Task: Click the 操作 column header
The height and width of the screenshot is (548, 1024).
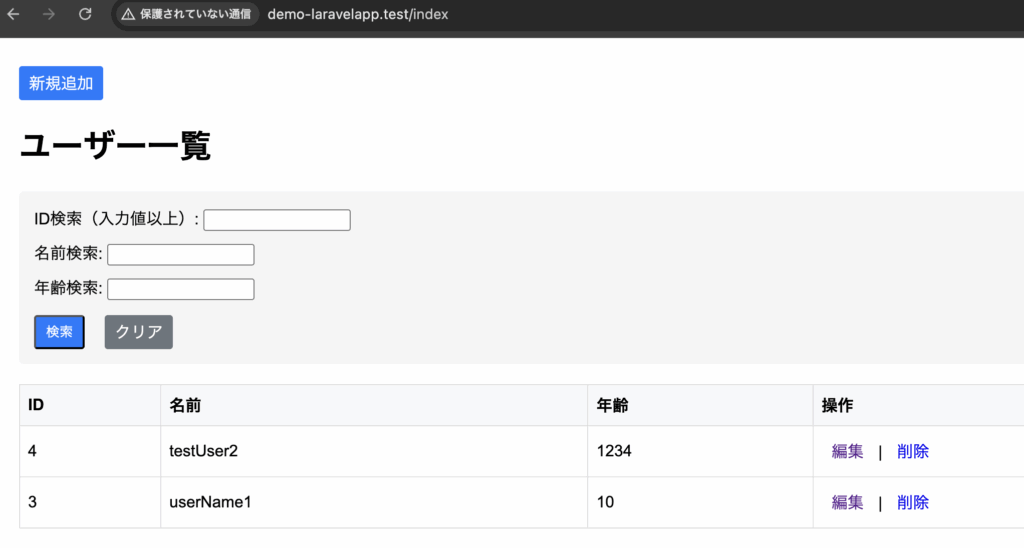Action: (x=837, y=405)
